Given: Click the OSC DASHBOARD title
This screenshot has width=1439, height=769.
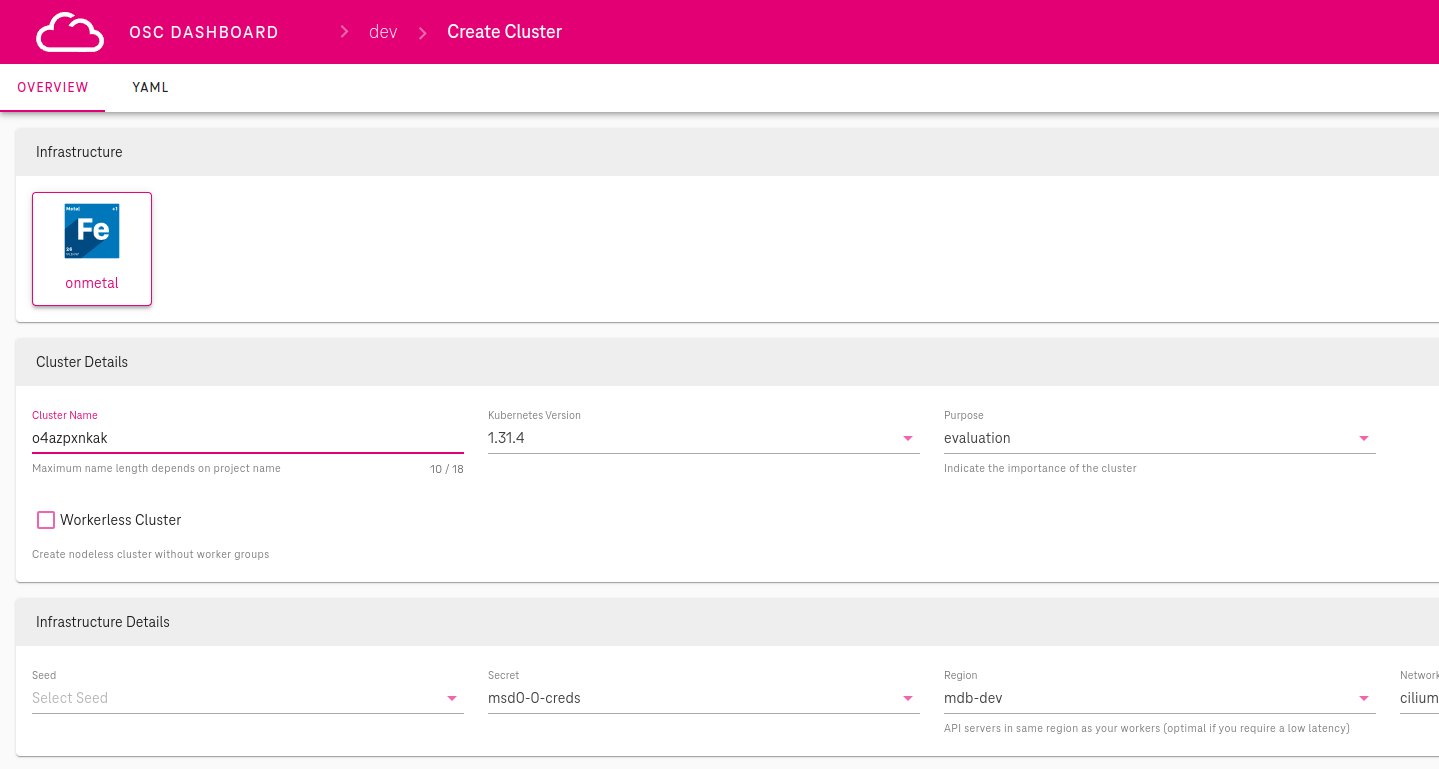Looking at the screenshot, I should pyautogui.click(x=204, y=32).
